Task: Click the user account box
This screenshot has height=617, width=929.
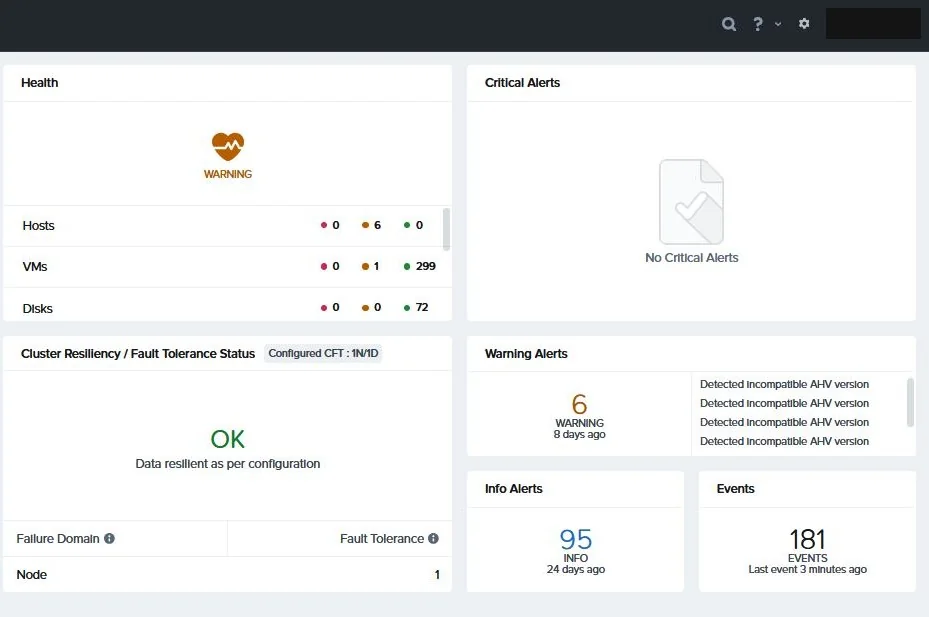Action: 873,24
